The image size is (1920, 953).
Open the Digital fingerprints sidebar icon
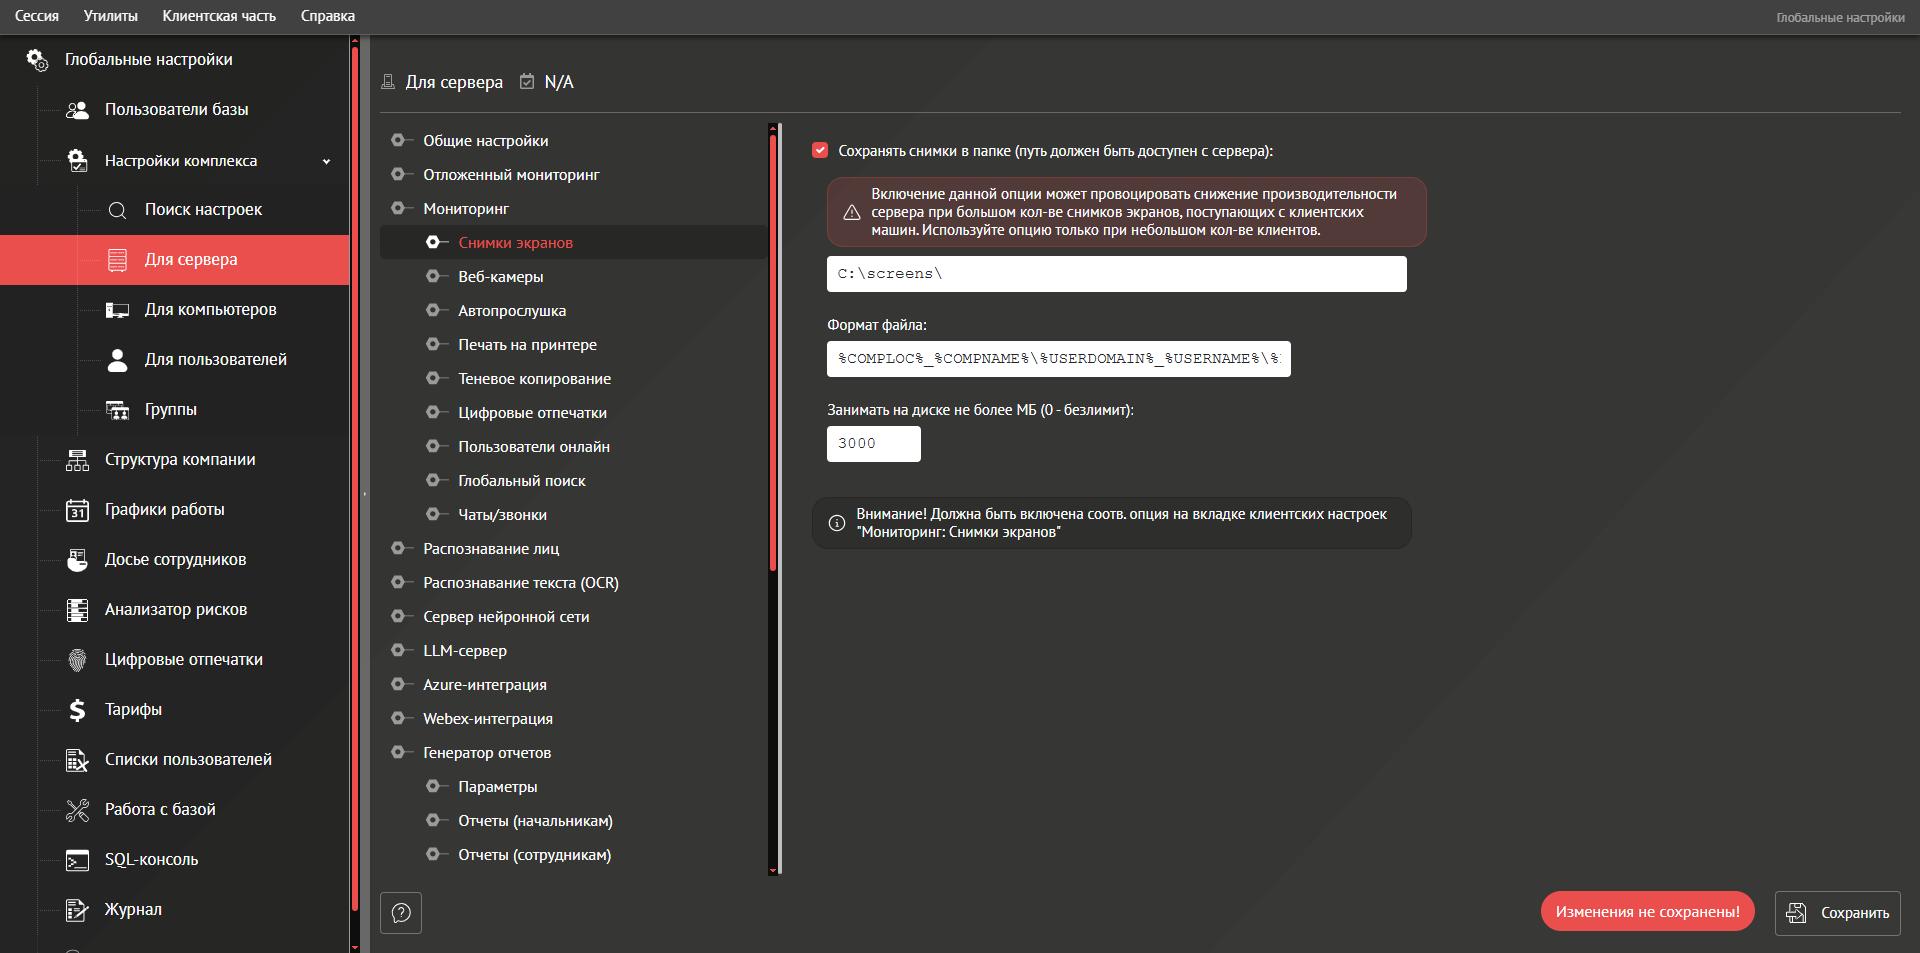(77, 660)
